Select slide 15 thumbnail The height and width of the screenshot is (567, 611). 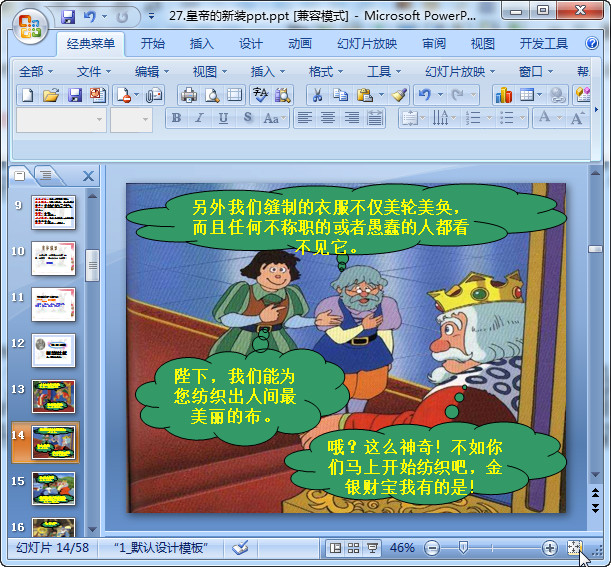[x=53, y=488]
